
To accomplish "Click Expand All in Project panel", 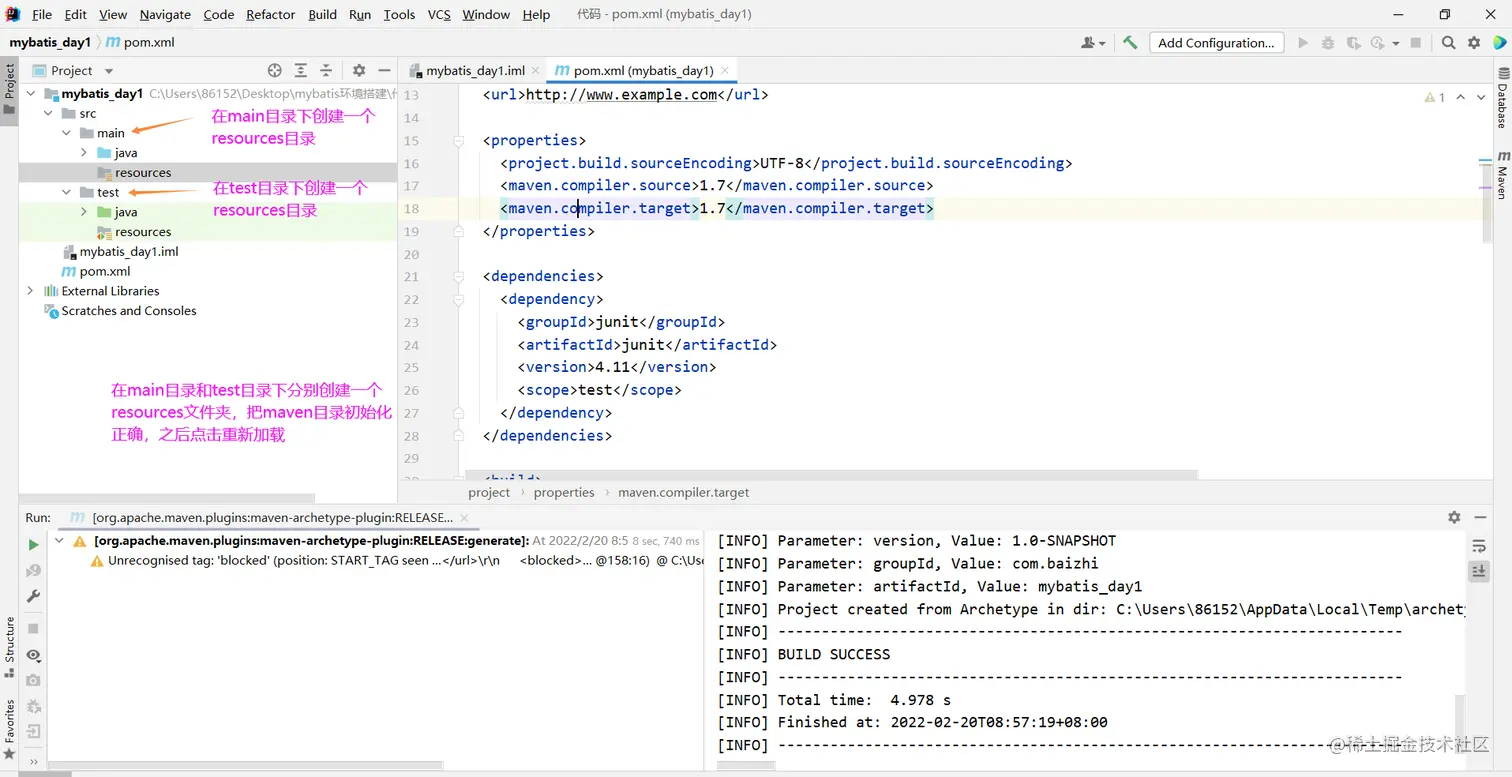I will (301, 70).
